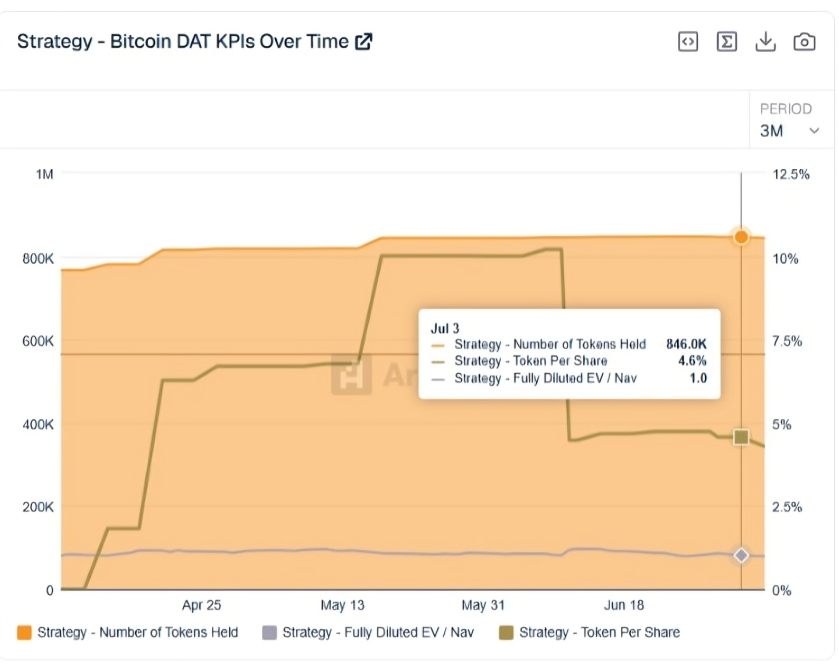
Task: Click the gray legend color swatch
Action: coord(269,633)
